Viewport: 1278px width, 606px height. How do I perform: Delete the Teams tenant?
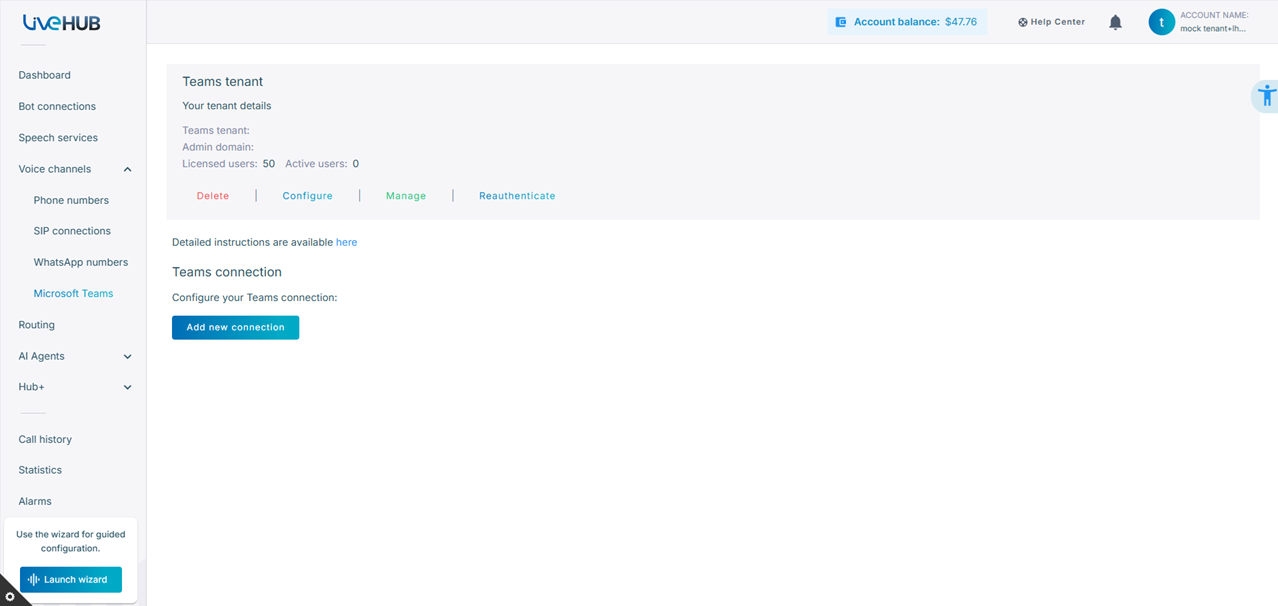(213, 196)
